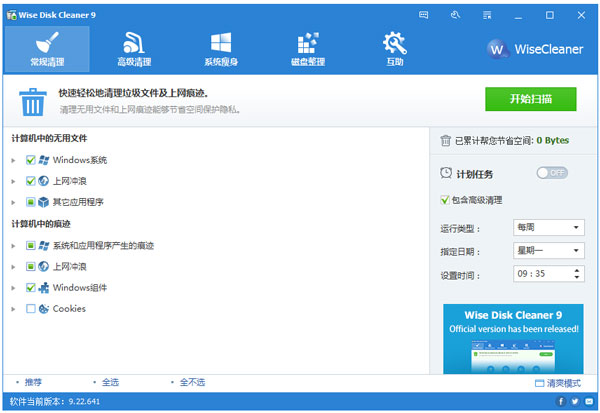Screen dimensions: 600x413
Task: Switch to 高级清理 tab
Action: tap(134, 49)
